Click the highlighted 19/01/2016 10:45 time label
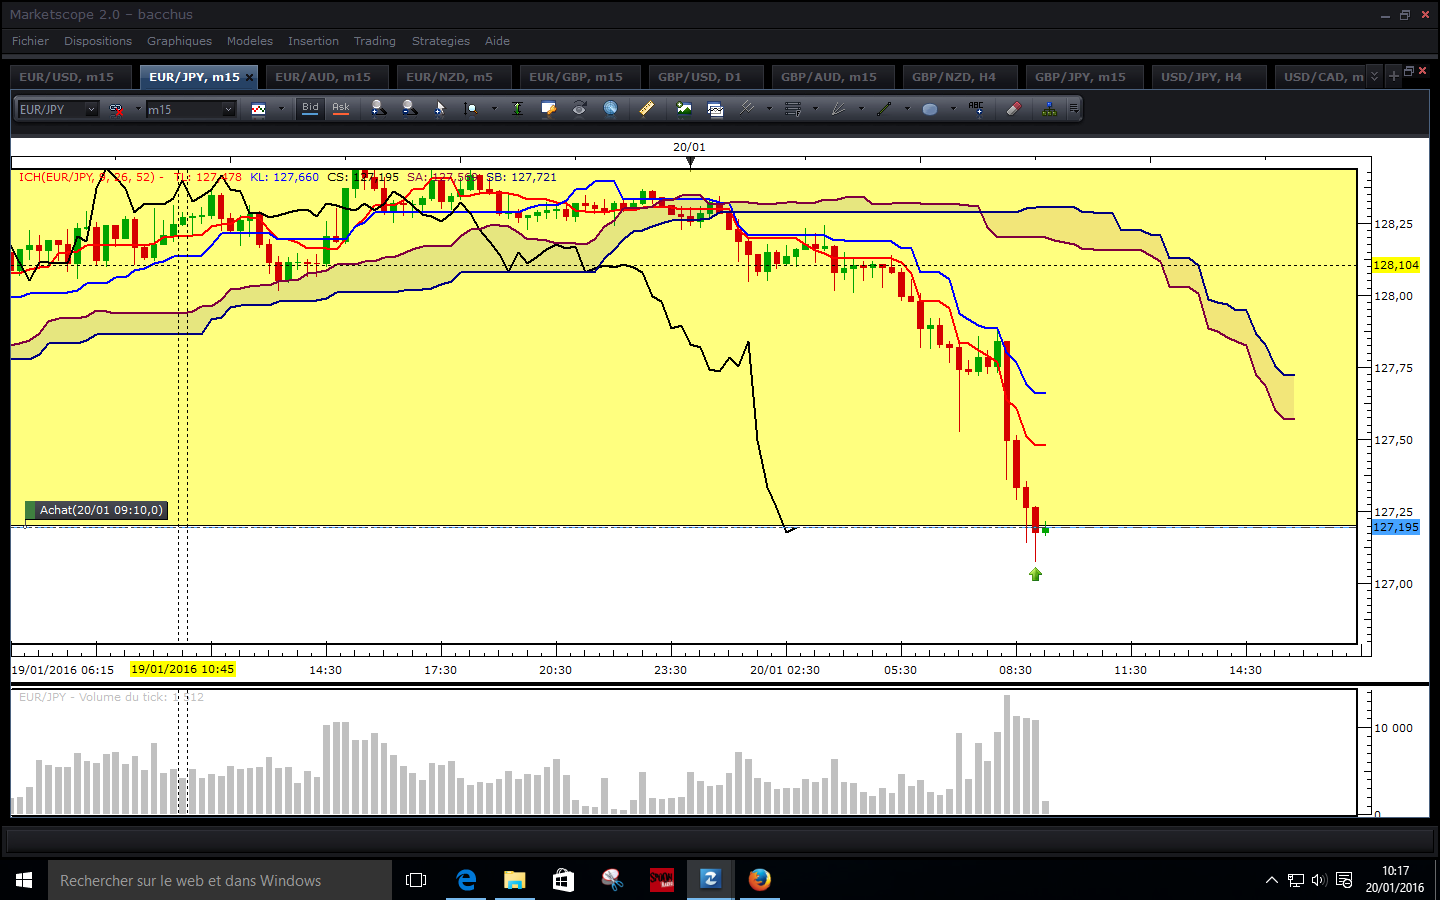The width and height of the screenshot is (1440, 900). pyautogui.click(x=183, y=669)
